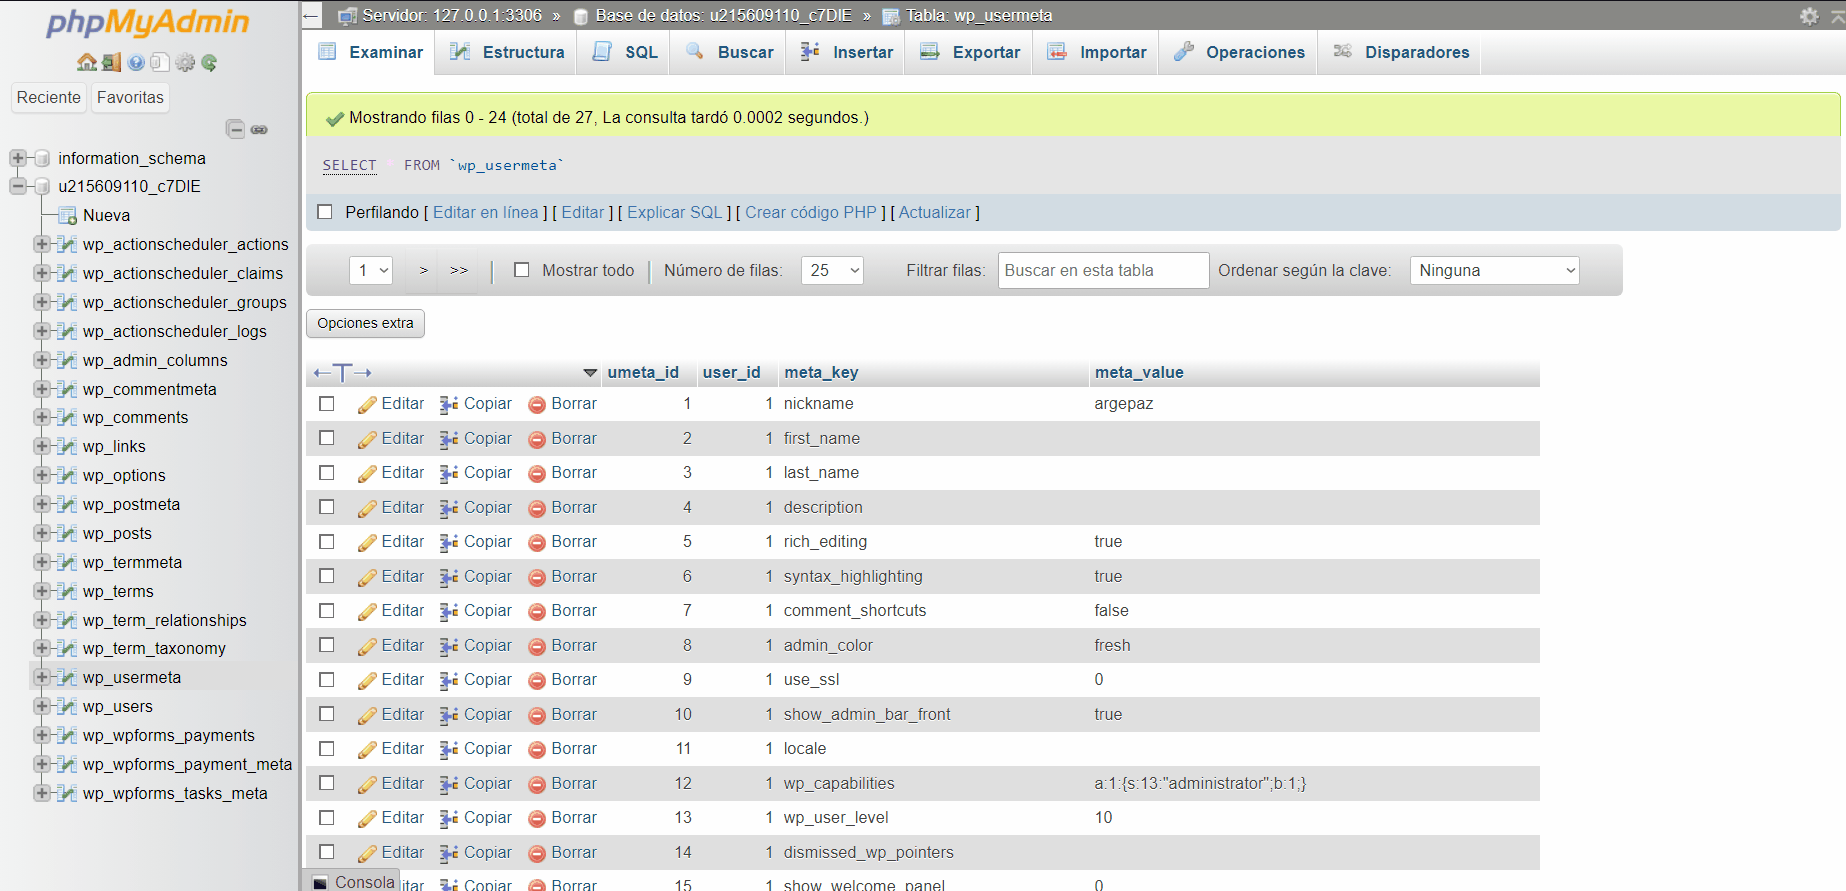Click red Borrar icon for admin_color row

(537, 646)
